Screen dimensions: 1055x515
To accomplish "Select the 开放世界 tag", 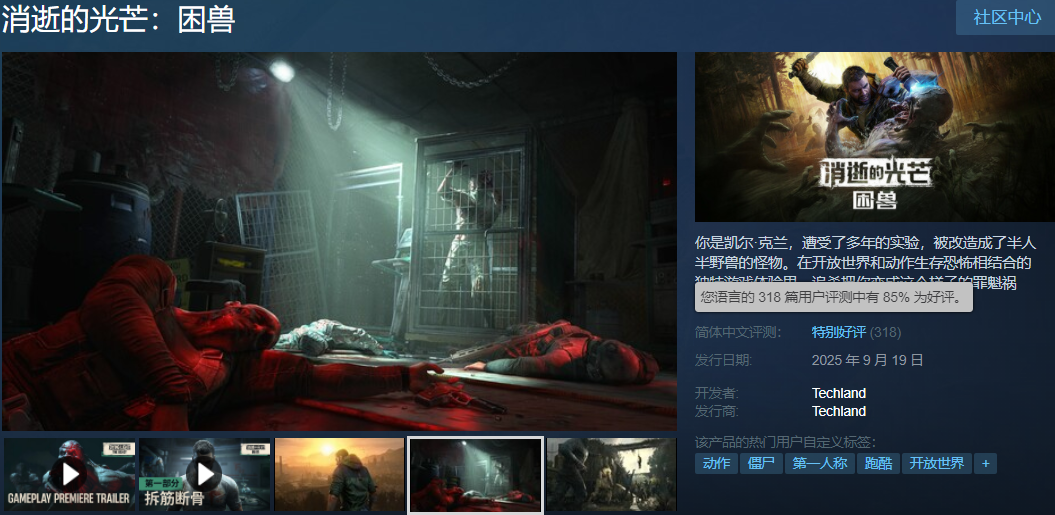I will 937,463.
